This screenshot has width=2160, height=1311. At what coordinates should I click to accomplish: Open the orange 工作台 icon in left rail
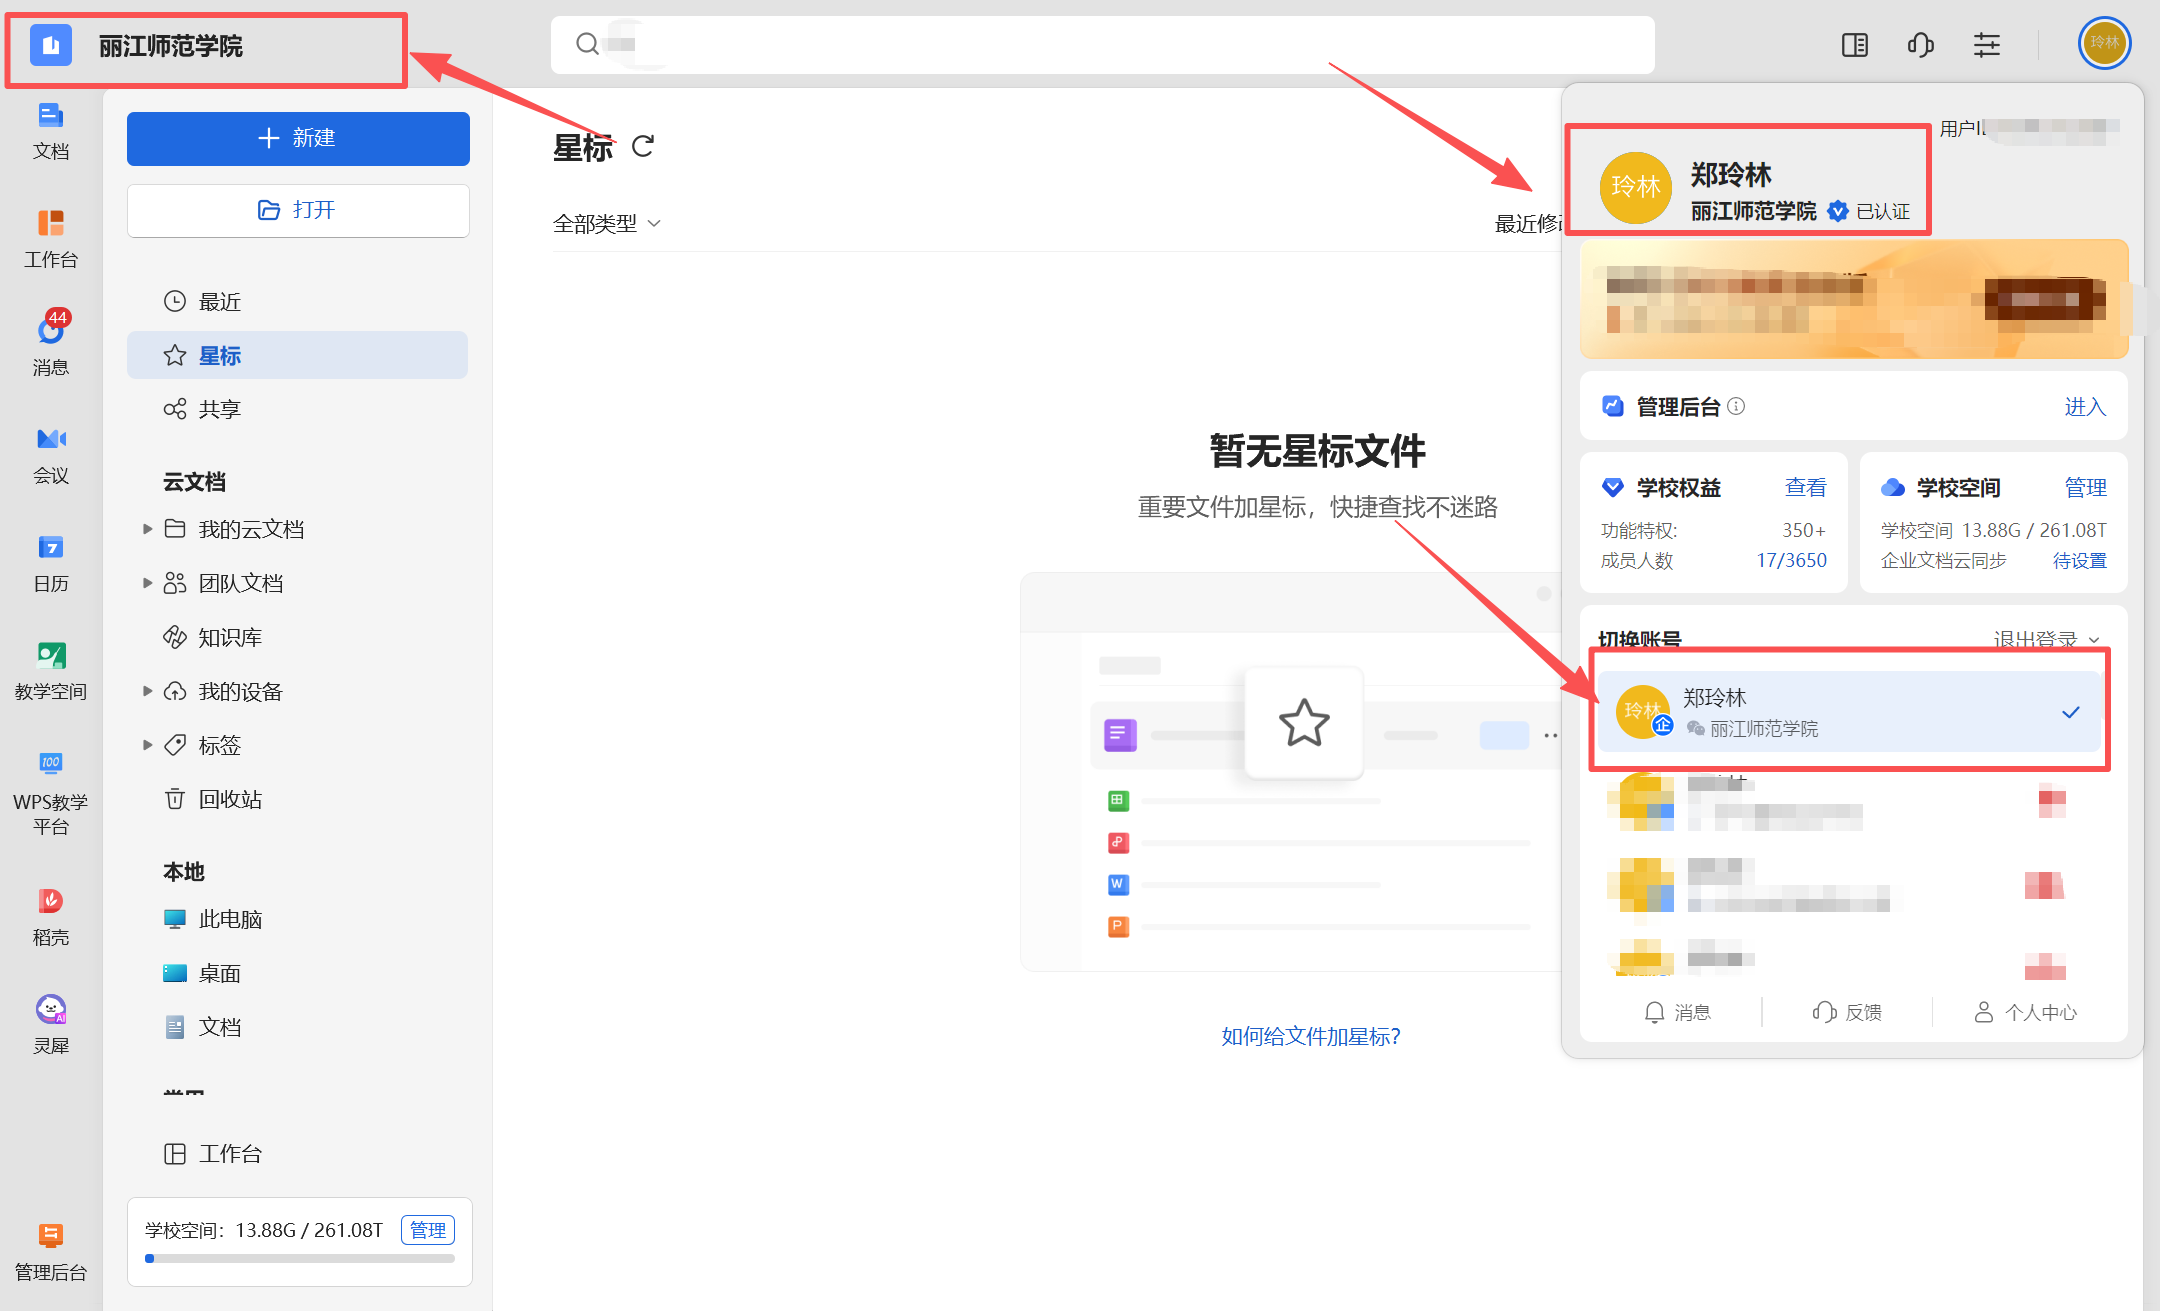tap(51, 239)
